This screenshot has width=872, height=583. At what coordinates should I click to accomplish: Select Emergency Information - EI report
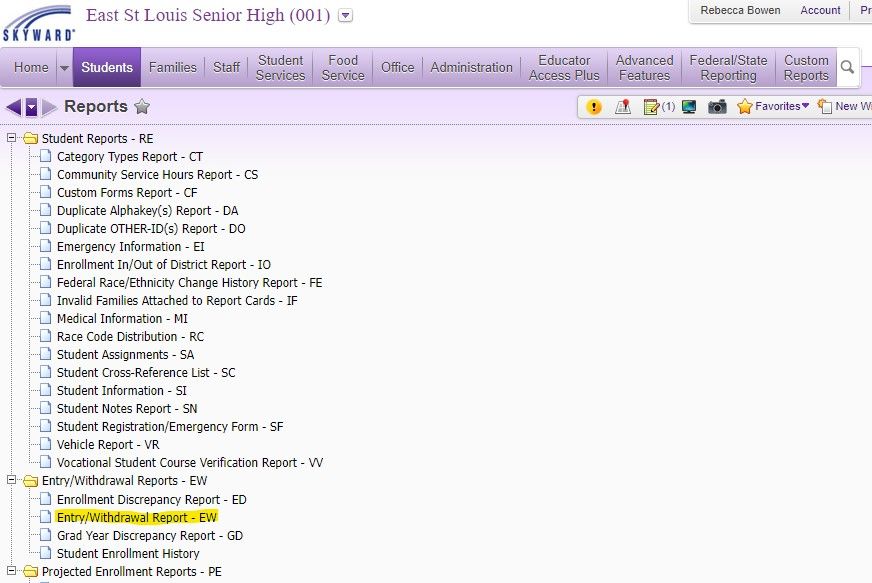(x=130, y=247)
